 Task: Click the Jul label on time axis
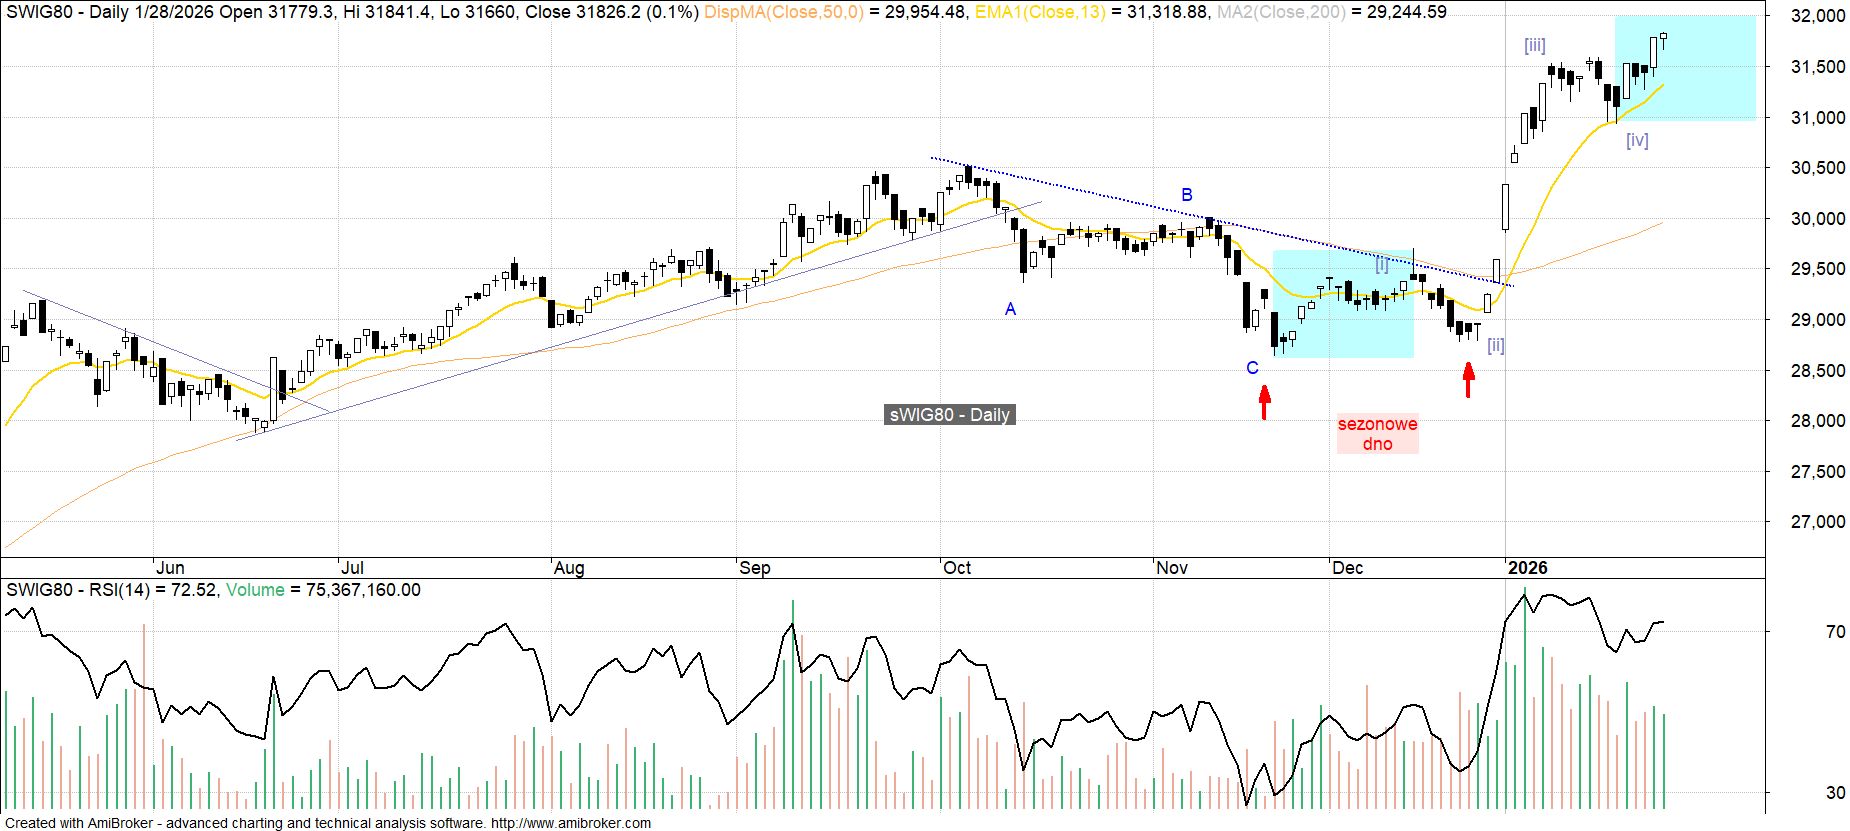[351, 568]
